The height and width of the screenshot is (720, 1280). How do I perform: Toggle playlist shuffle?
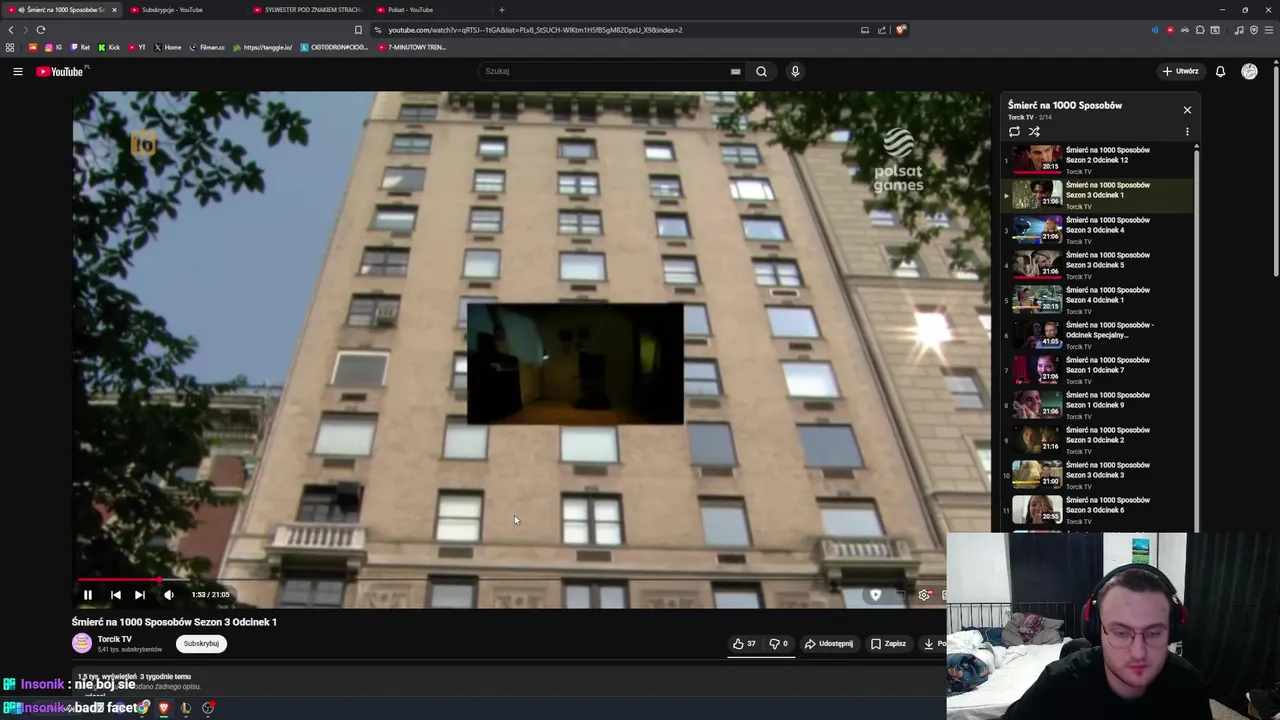coord(1034,131)
